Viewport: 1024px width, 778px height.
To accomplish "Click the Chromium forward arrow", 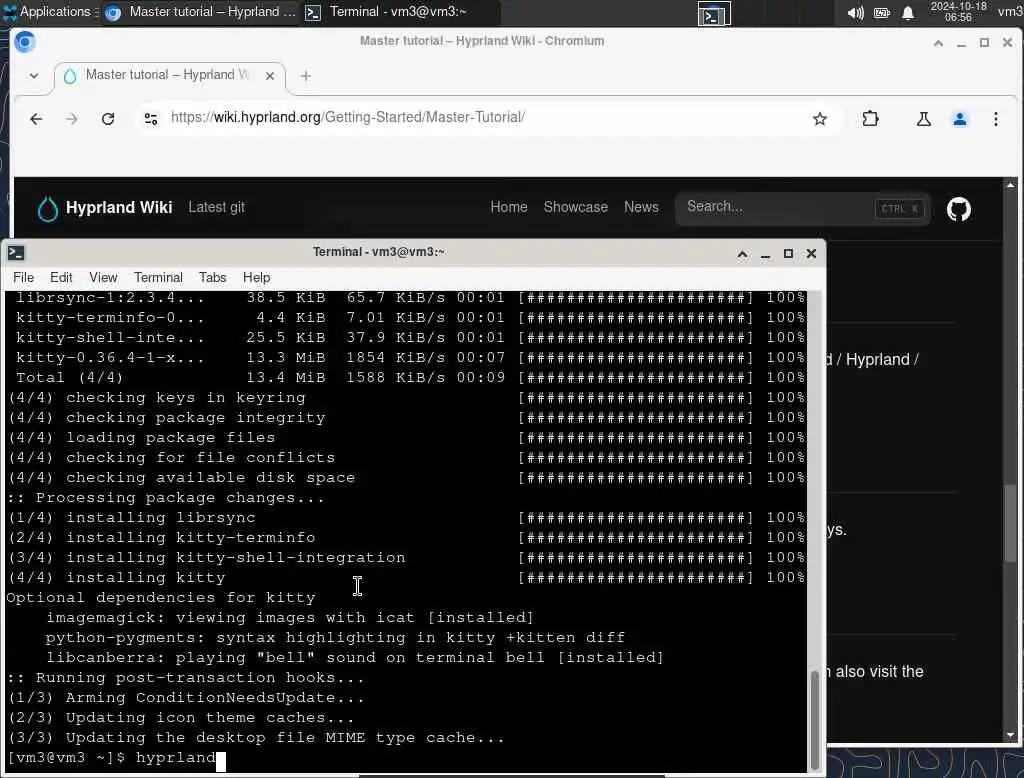I will pos(72,119).
